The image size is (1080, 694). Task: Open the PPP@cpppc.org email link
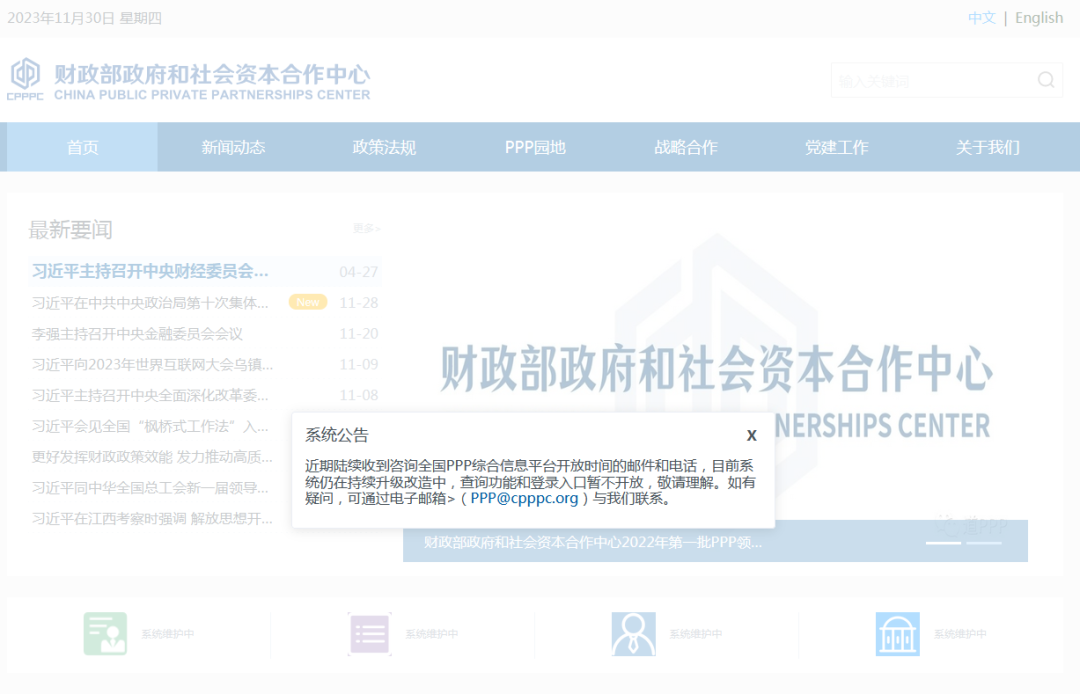point(524,498)
